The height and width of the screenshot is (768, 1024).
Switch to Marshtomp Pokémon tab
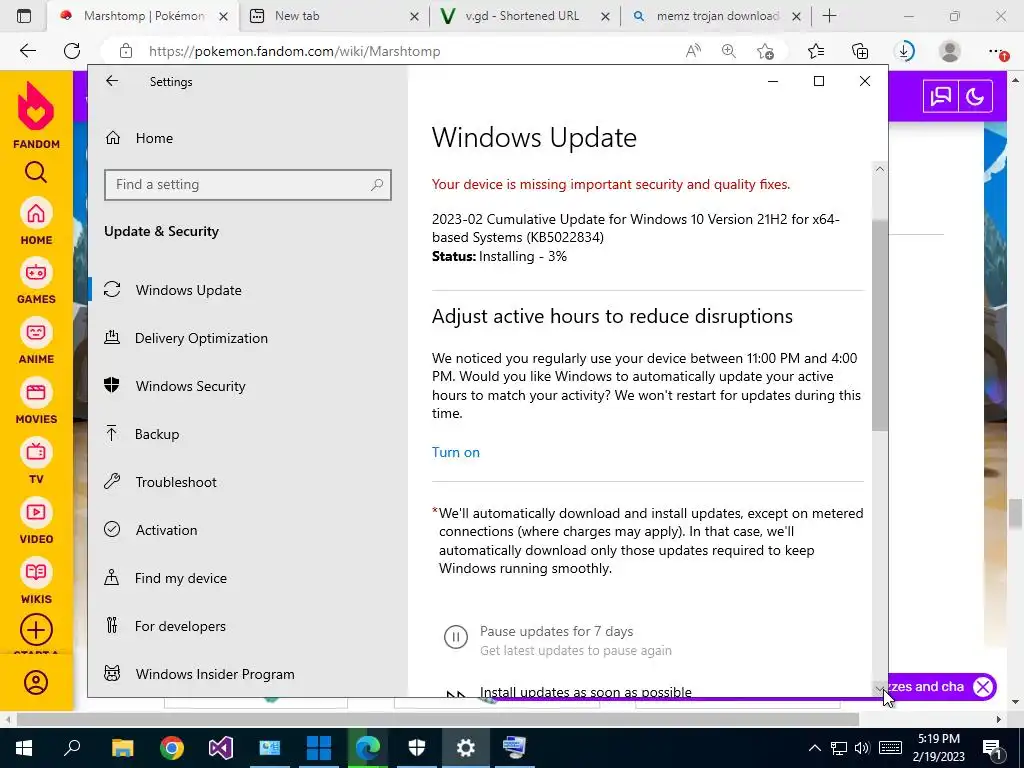point(142,16)
